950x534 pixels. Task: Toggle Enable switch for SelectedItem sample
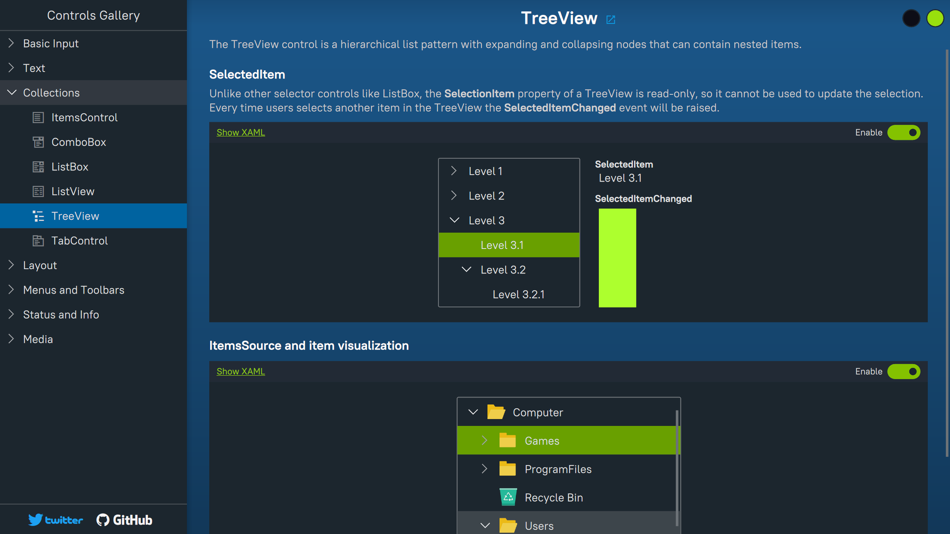[903, 133]
